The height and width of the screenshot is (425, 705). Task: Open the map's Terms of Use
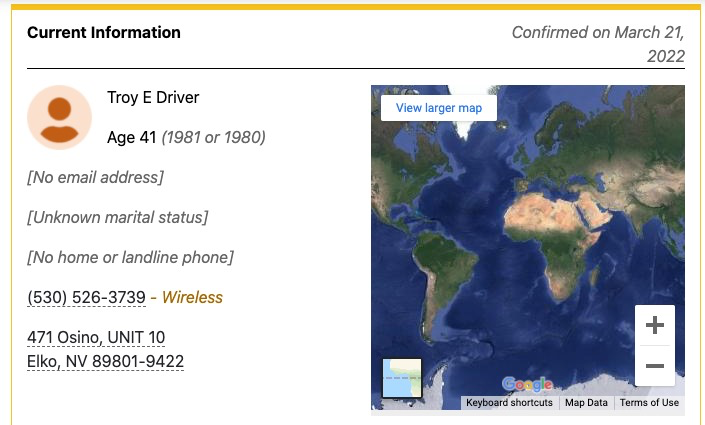[x=649, y=403]
